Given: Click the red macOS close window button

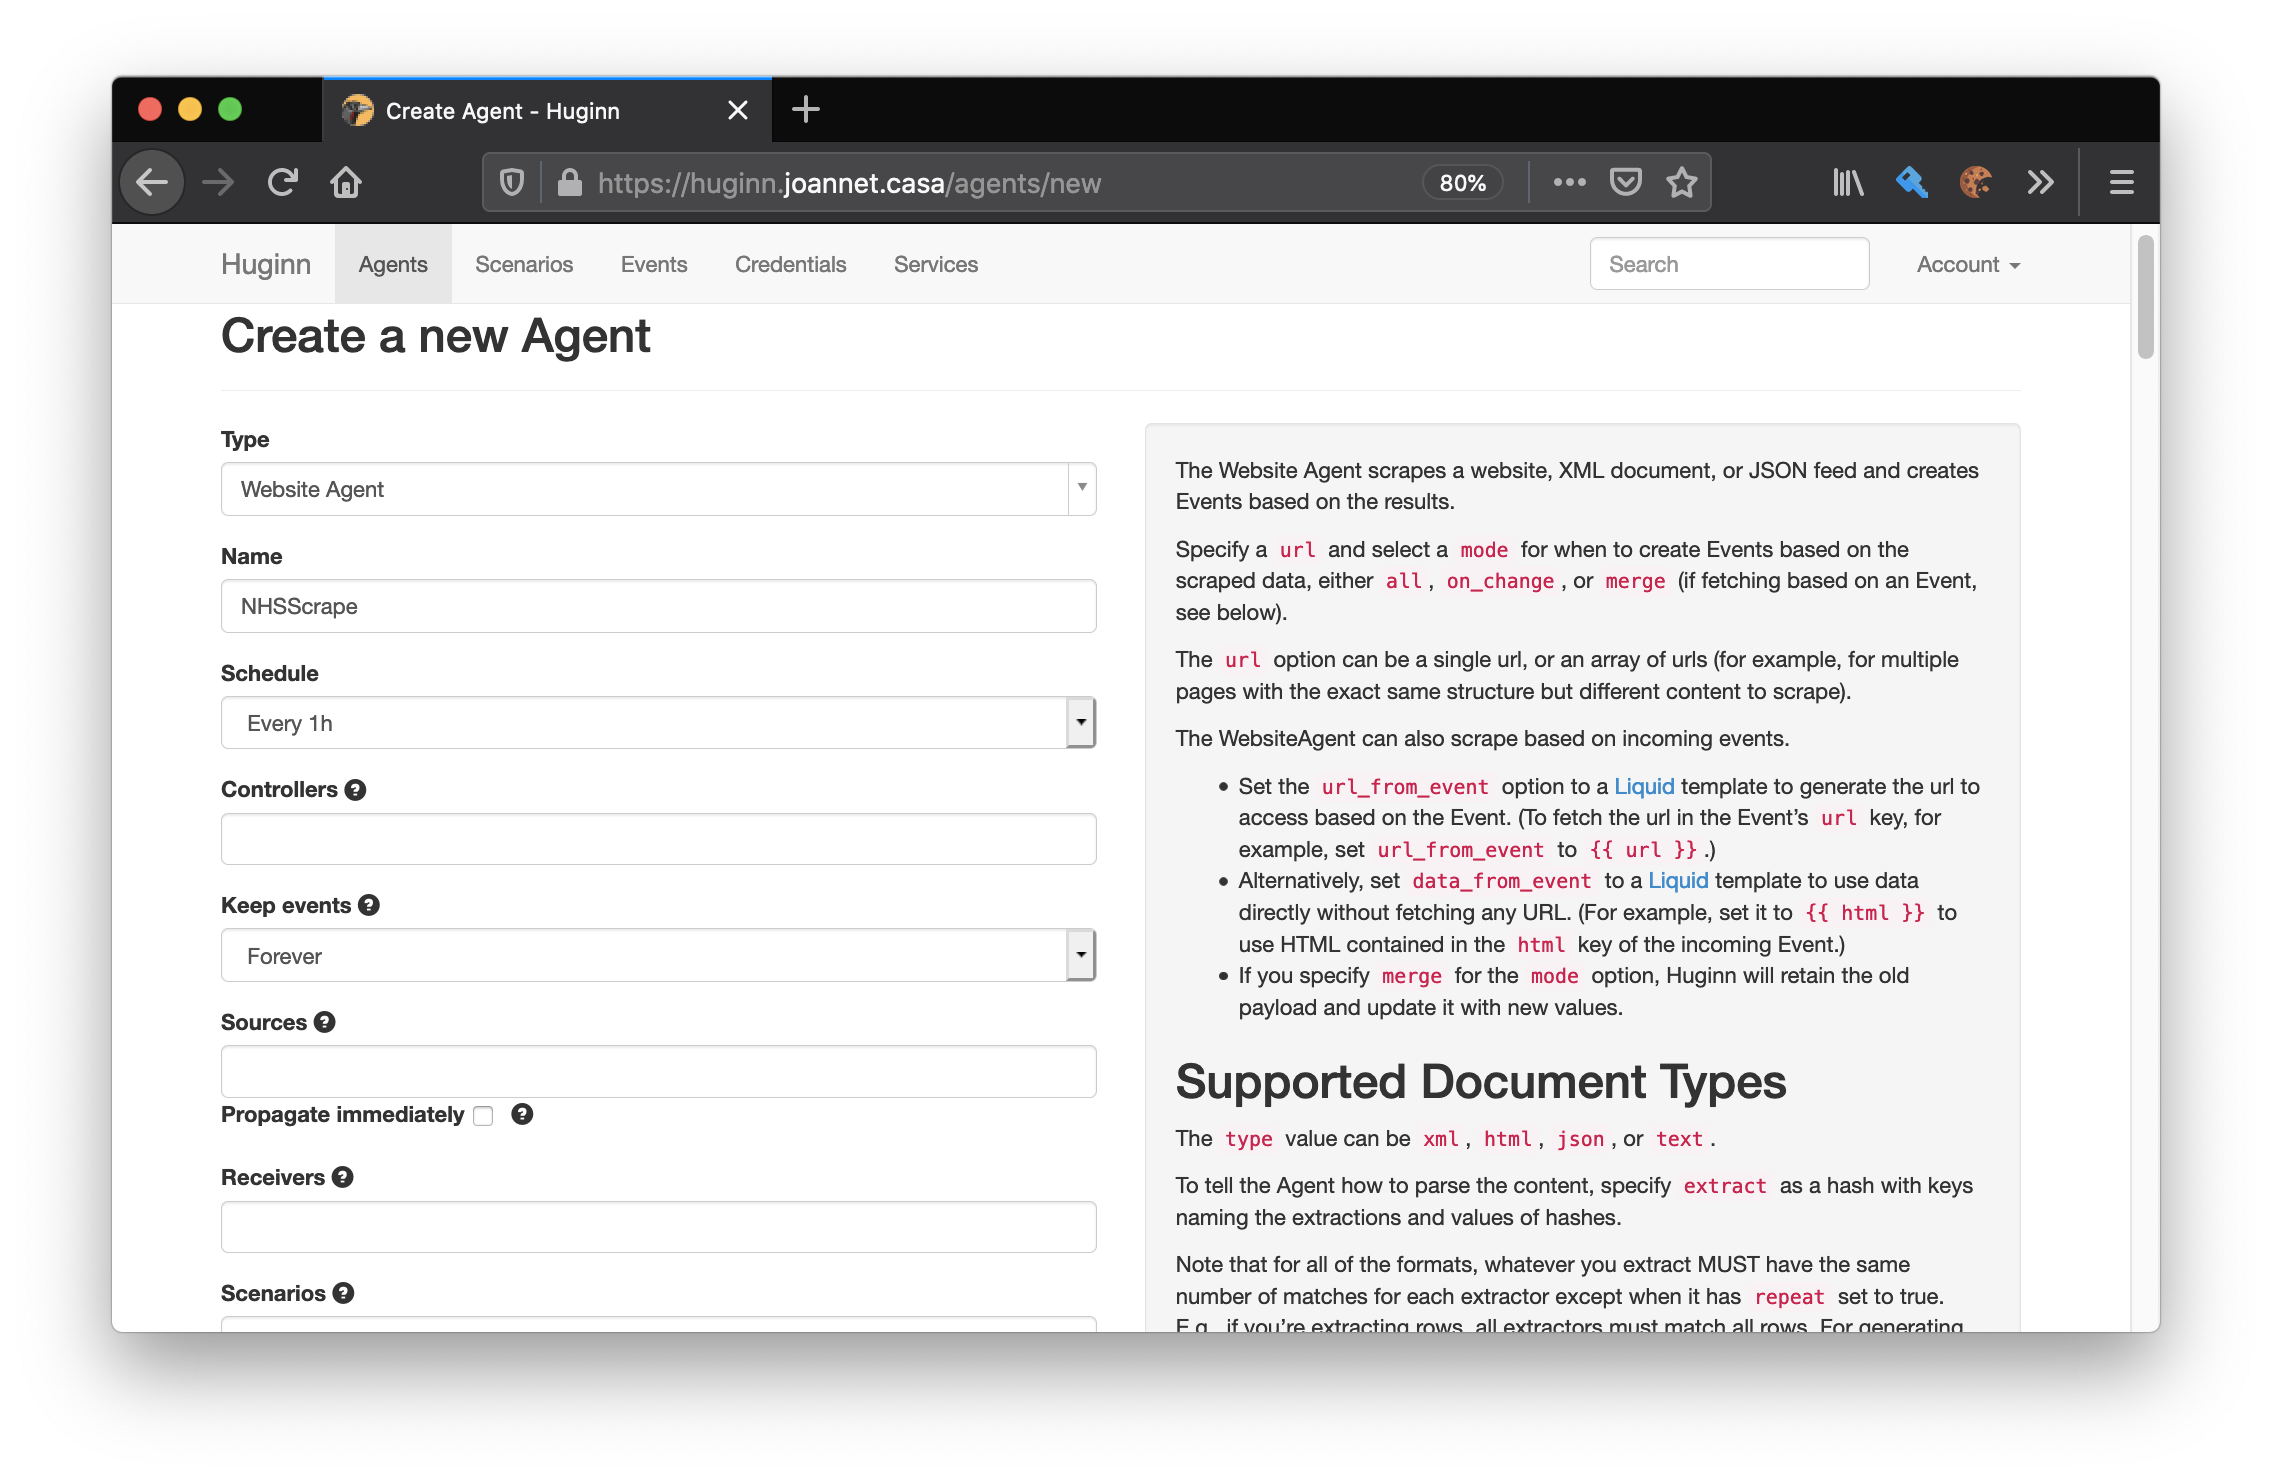Looking at the screenshot, I should pos(150,109).
